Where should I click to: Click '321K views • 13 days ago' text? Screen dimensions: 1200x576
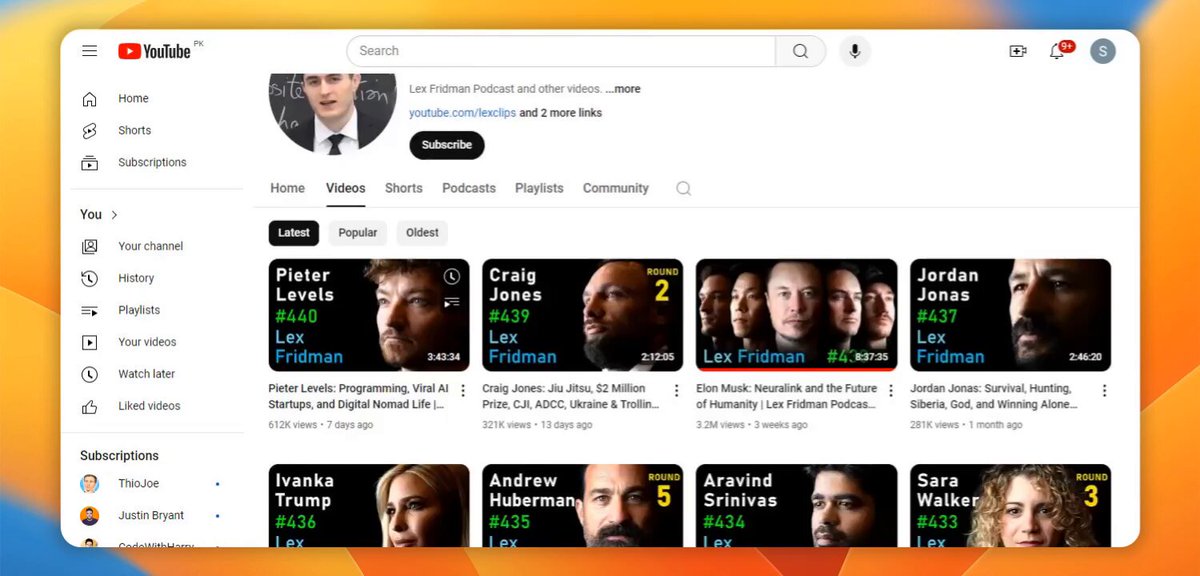tap(537, 425)
